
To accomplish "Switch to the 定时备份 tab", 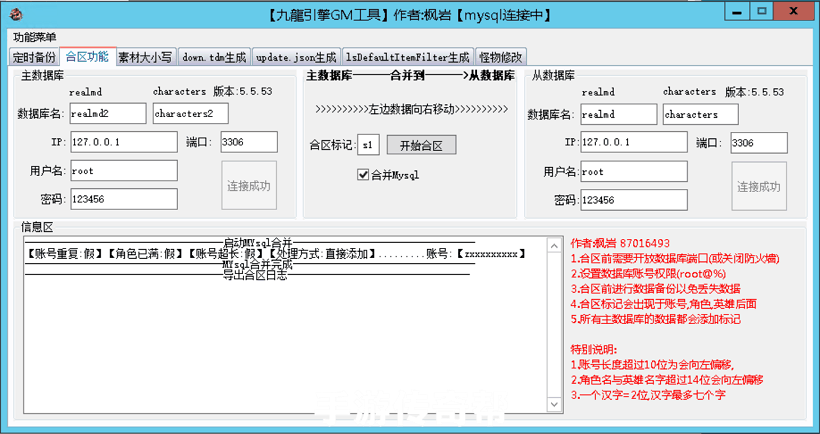I will click(x=34, y=56).
